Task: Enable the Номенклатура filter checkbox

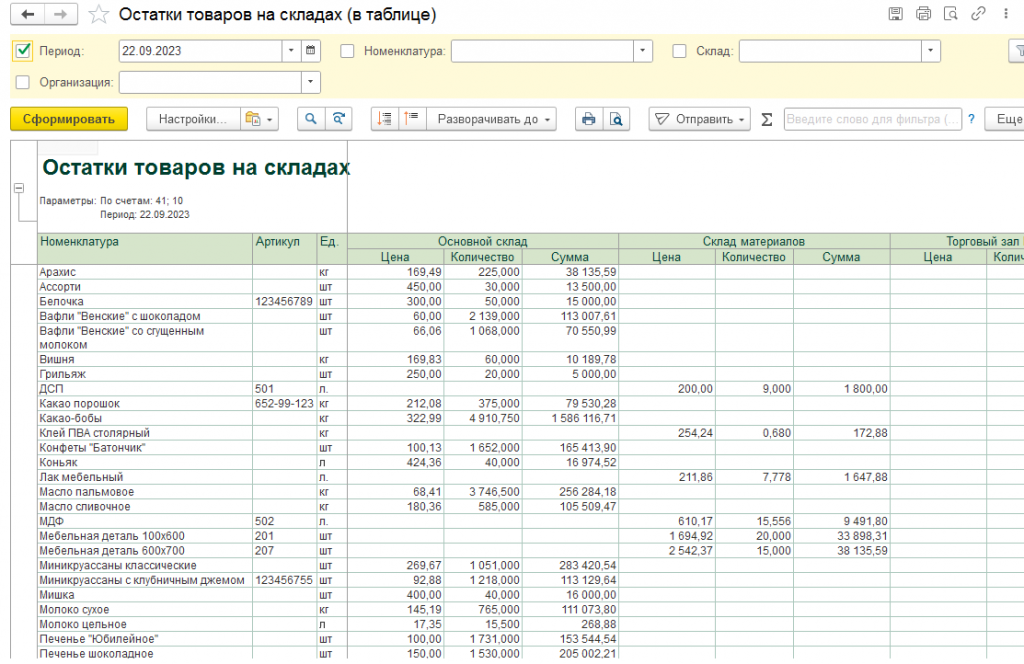Action: coord(347,51)
